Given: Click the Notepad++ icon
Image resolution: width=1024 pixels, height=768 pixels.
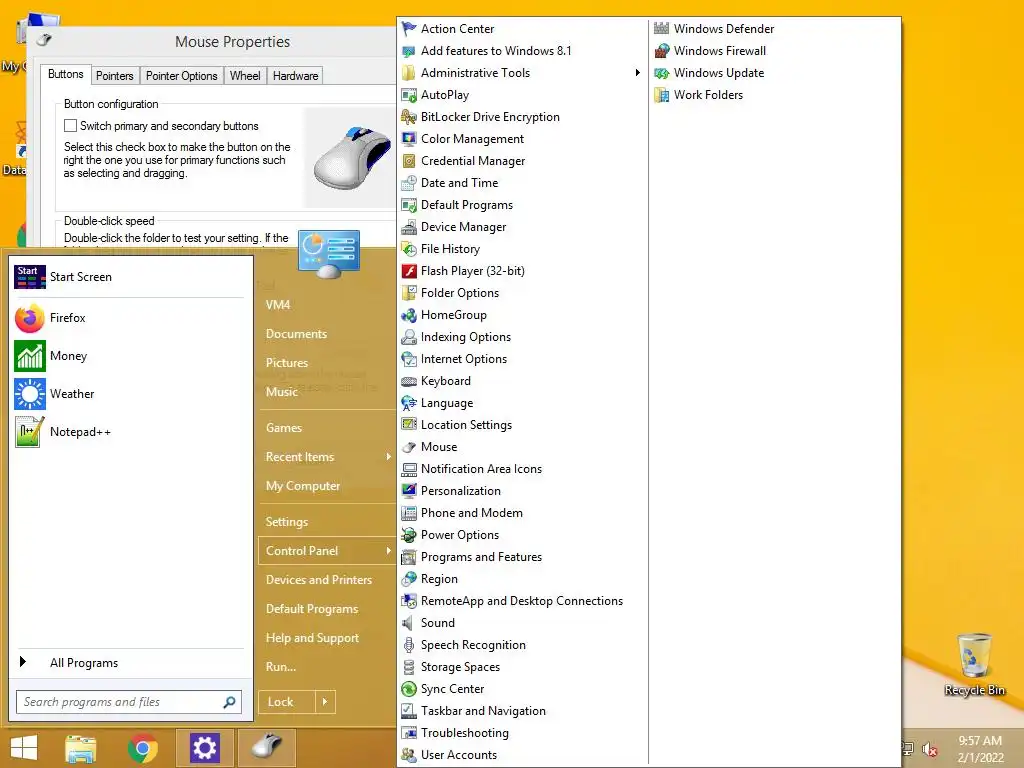Looking at the screenshot, I should tap(30, 432).
